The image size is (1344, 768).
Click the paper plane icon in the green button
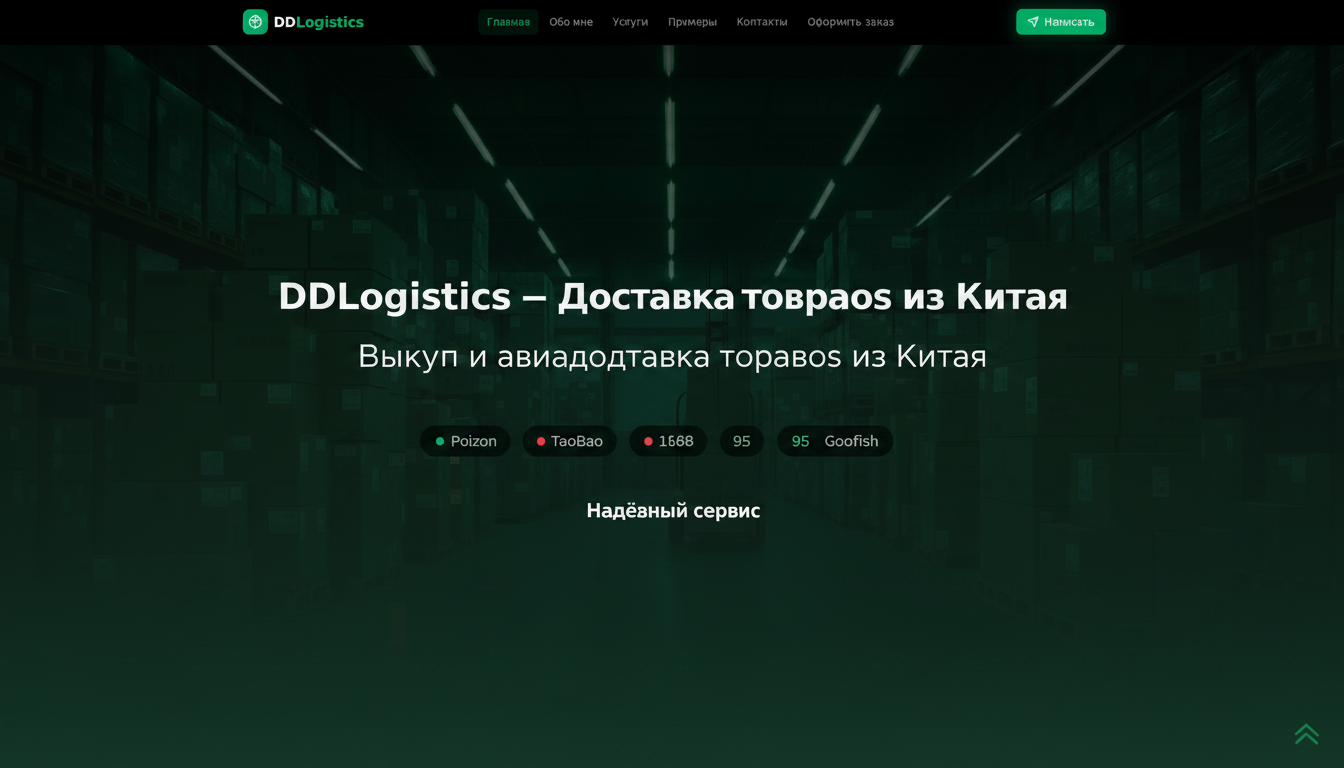pyautogui.click(x=1033, y=22)
